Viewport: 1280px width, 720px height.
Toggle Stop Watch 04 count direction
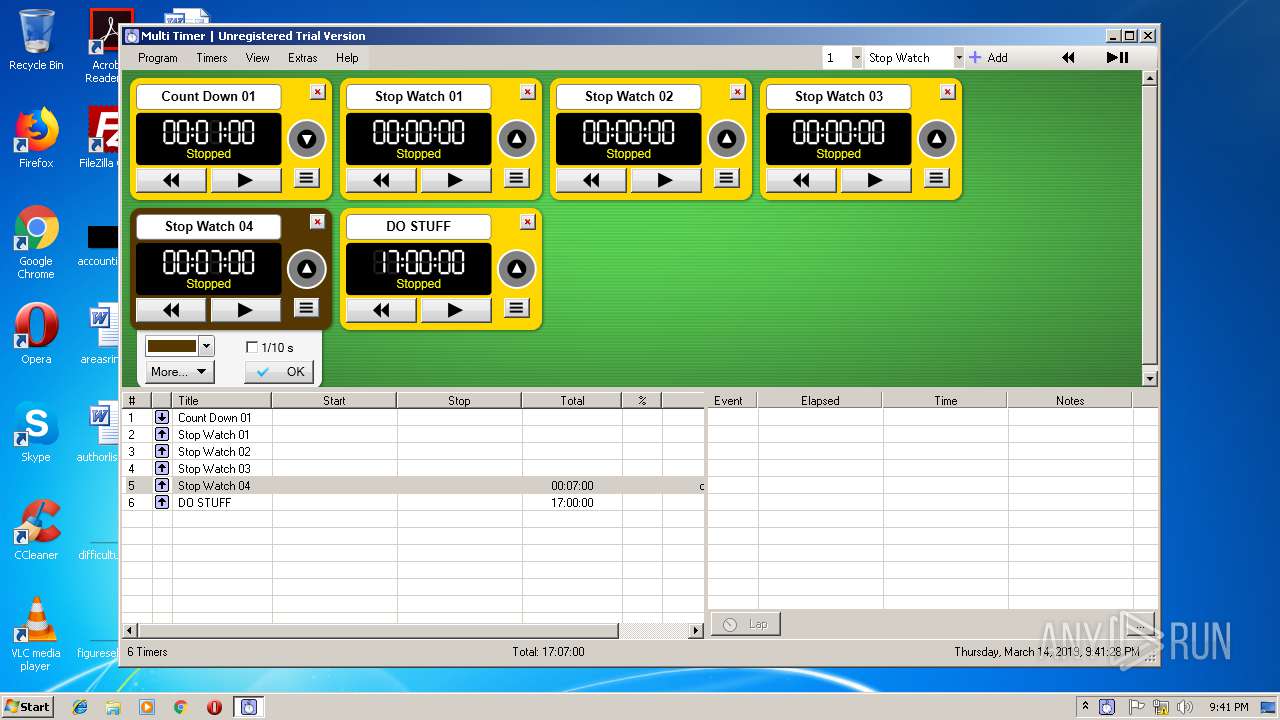coord(307,269)
